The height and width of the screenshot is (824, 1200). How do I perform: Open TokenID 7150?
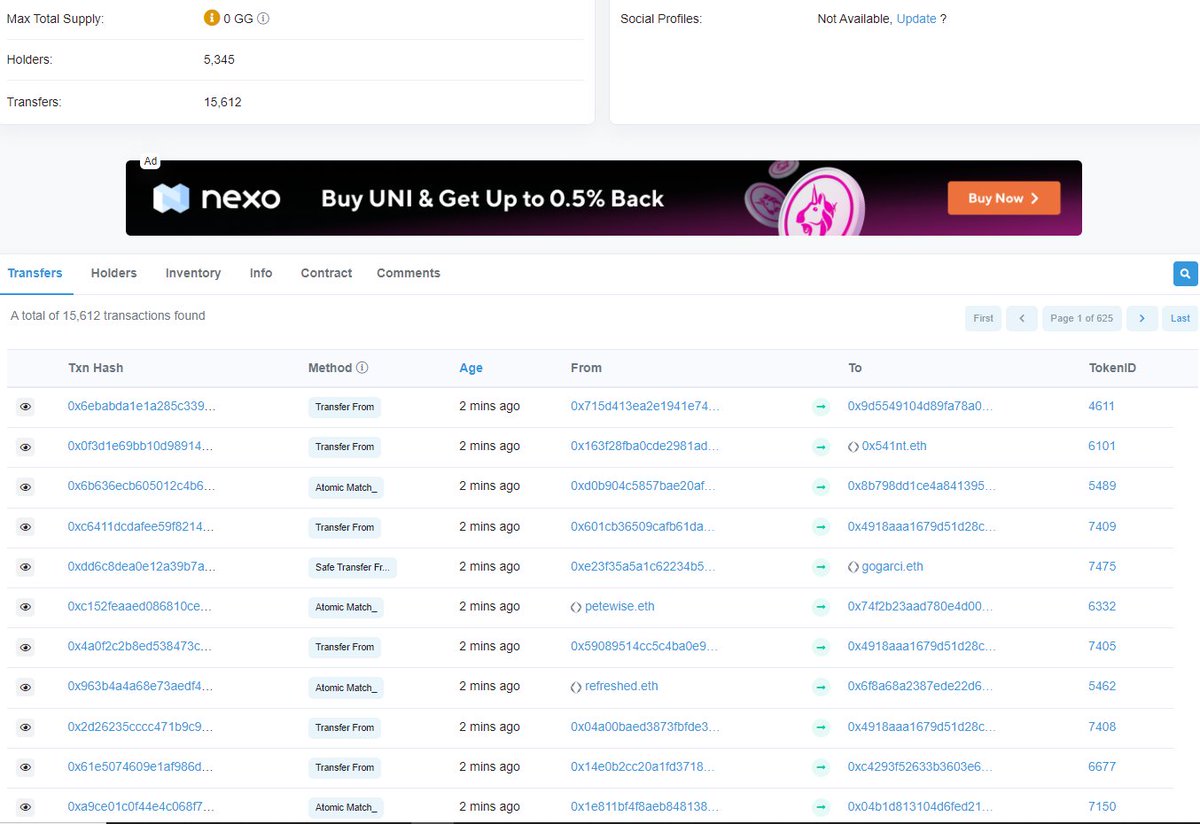(x=1102, y=807)
